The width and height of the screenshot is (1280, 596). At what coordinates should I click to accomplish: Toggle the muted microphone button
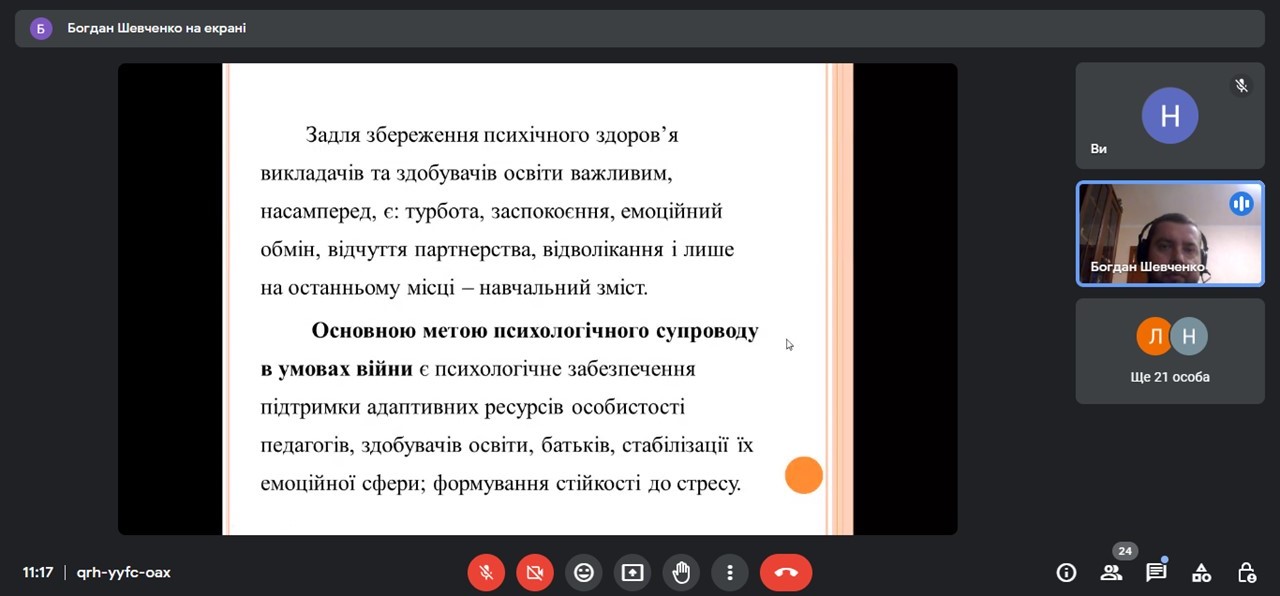click(486, 573)
